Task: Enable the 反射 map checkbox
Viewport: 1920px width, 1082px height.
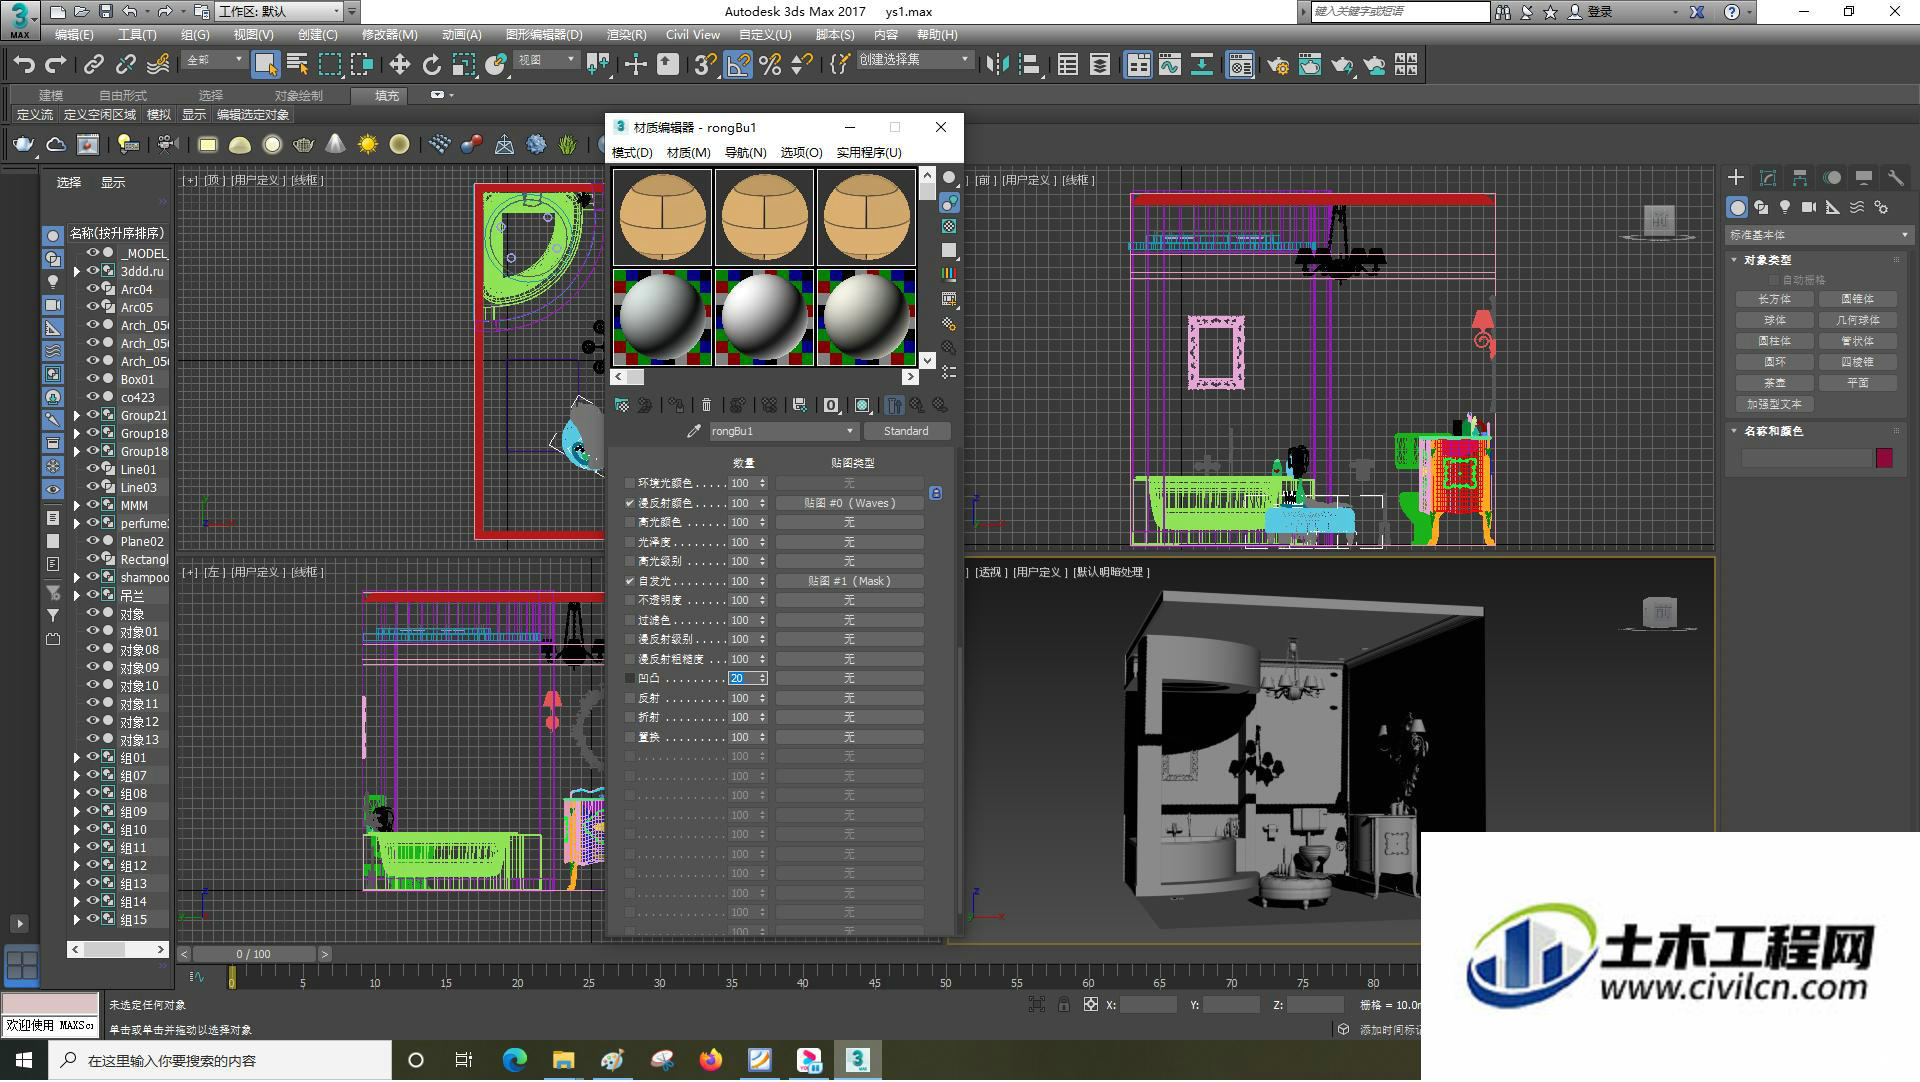Action: click(x=630, y=698)
